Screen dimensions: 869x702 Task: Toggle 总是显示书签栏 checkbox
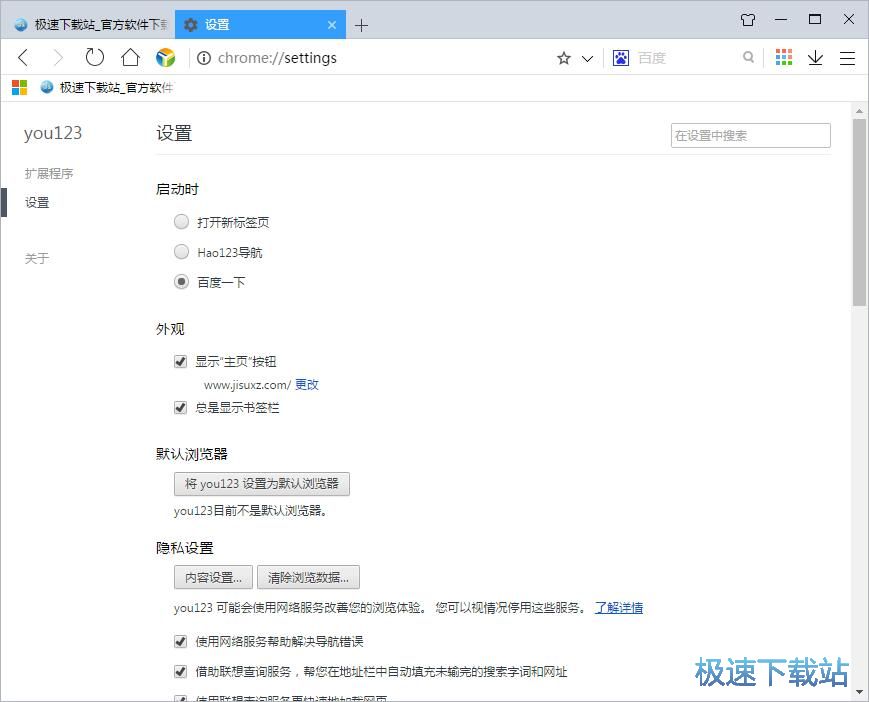pos(180,408)
